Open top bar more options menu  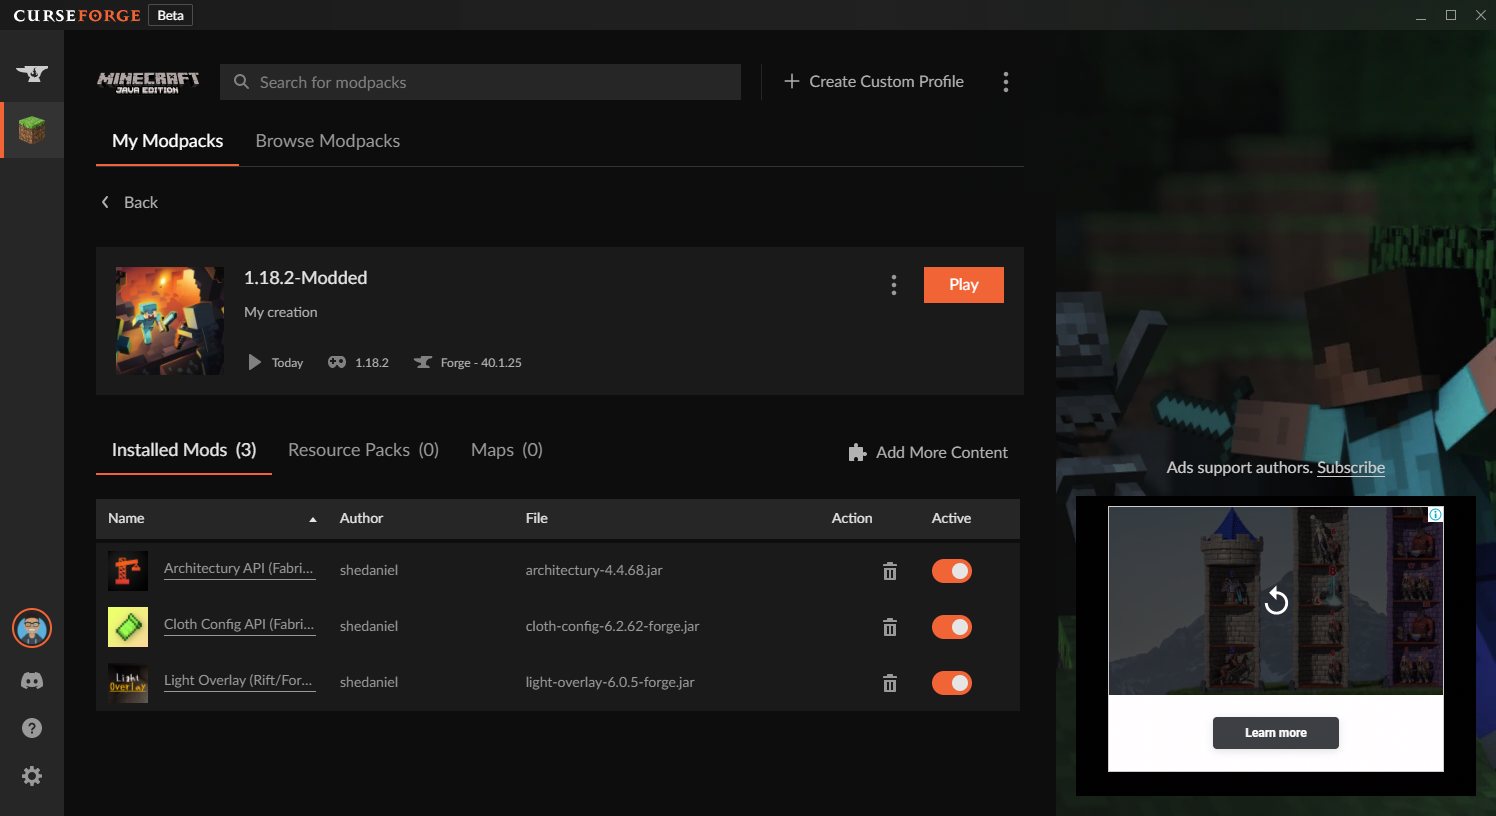(x=1005, y=82)
